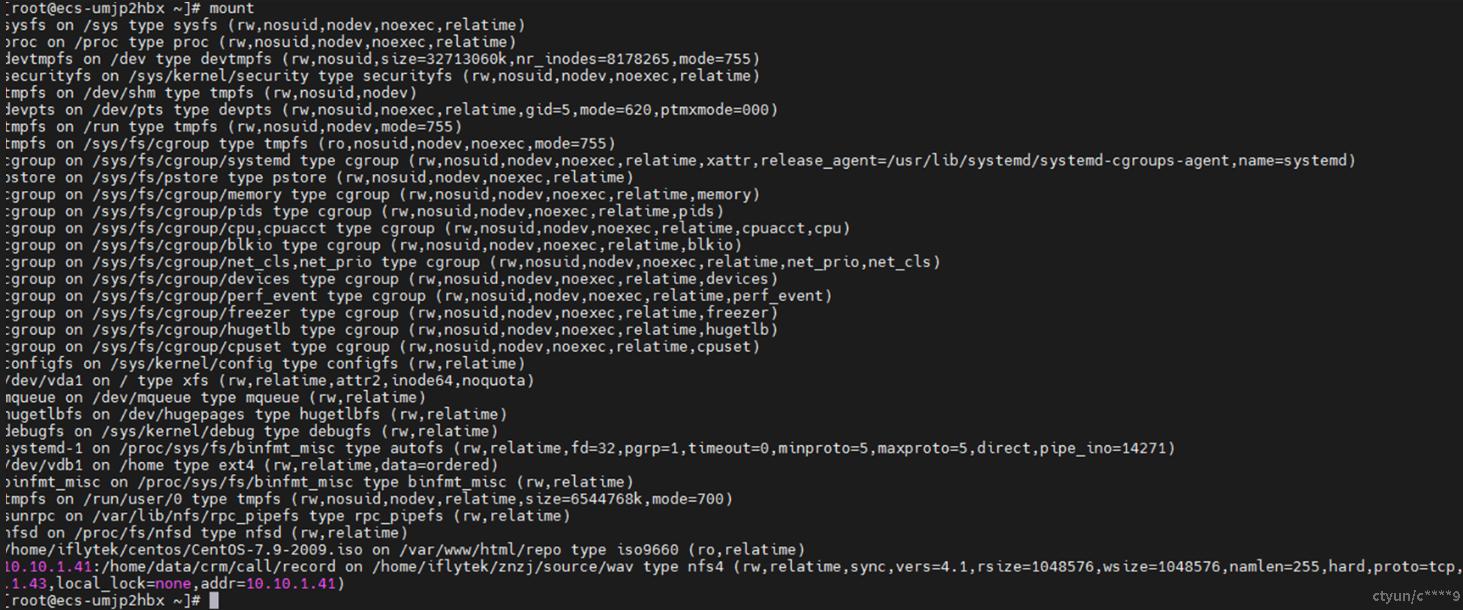Viewport: 1463px width, 610px height.
Task: Click the configfs on /sys/kernel/config line
Action: pos(264,364)
